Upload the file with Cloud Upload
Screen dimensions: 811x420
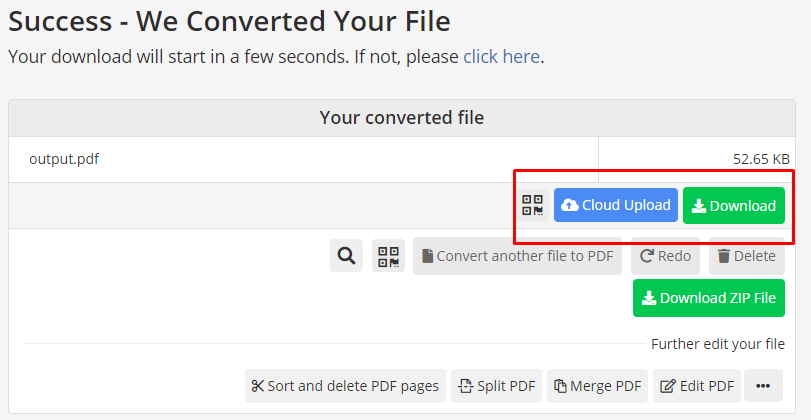[615, 205]
